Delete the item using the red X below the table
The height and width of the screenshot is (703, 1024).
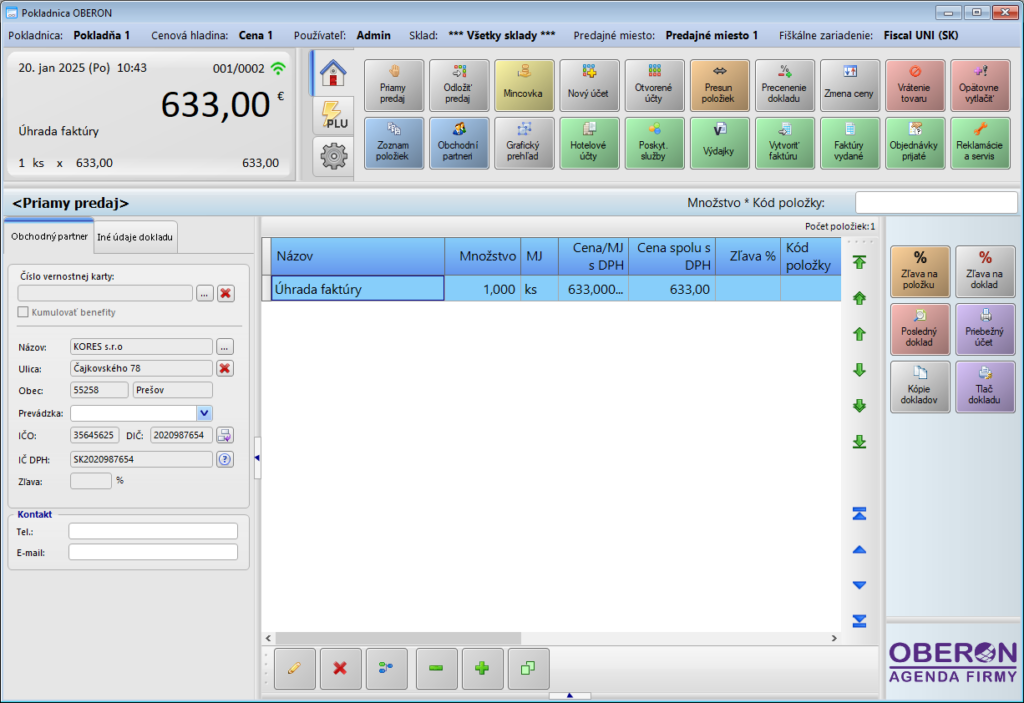click(340, 668)
